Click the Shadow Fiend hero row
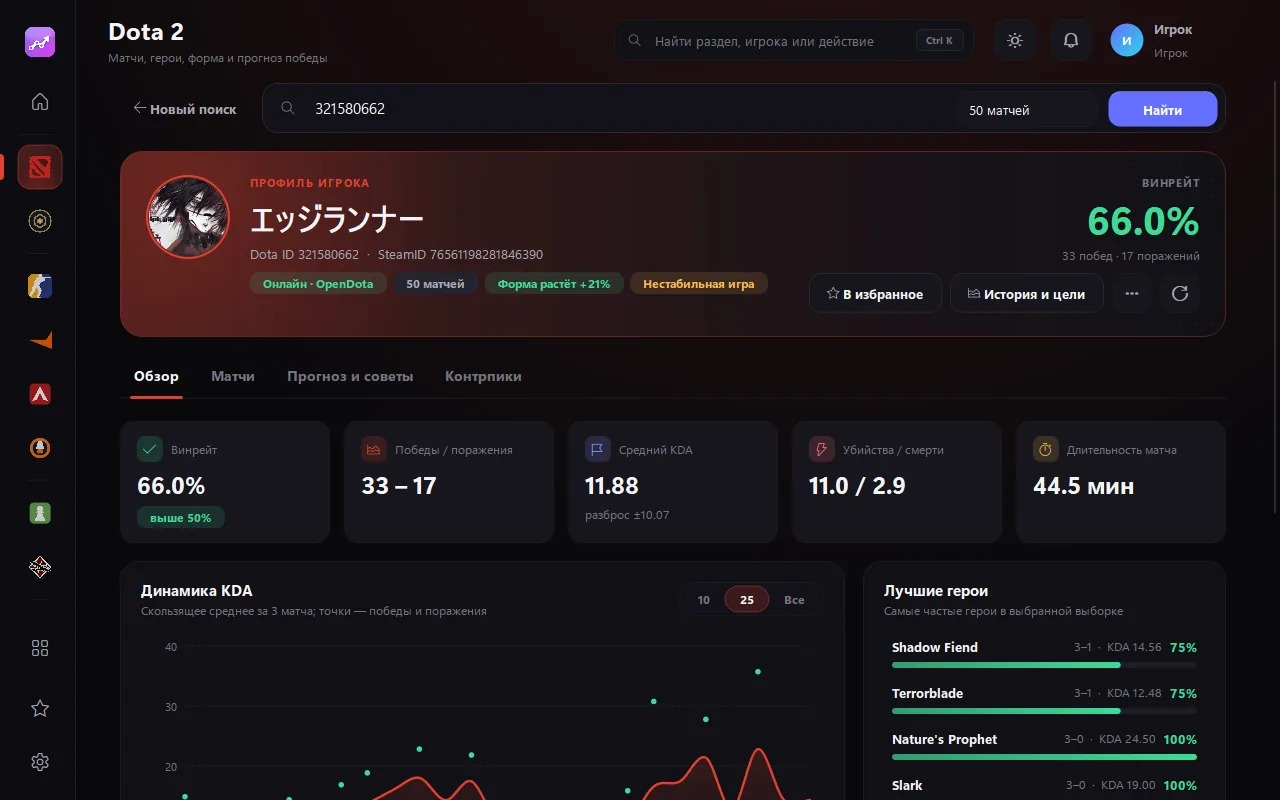 point(1044,655)
